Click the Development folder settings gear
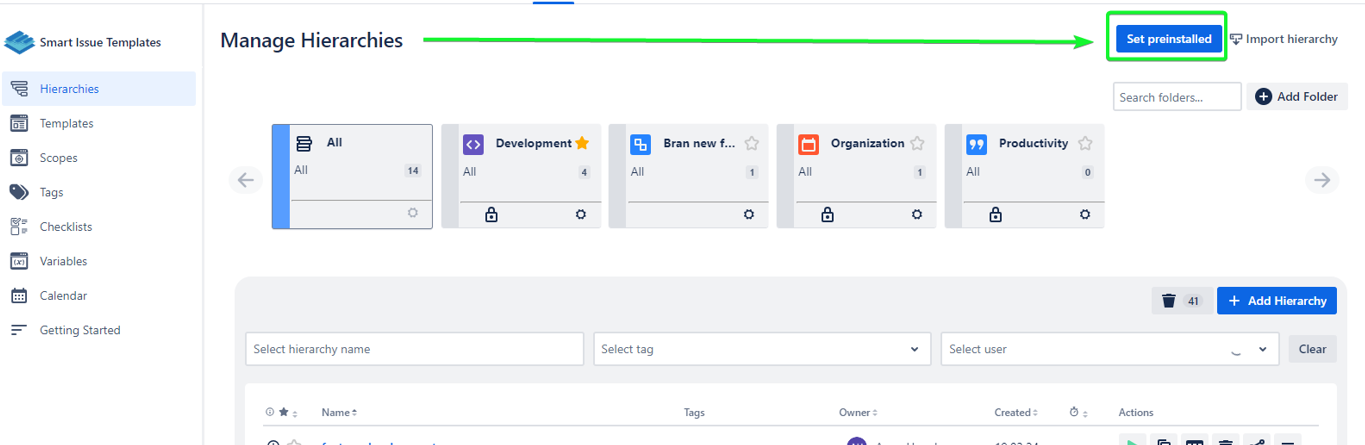The height and width of the screenshot is (445, 1365). pyautogui.click(x=581, y=214)
